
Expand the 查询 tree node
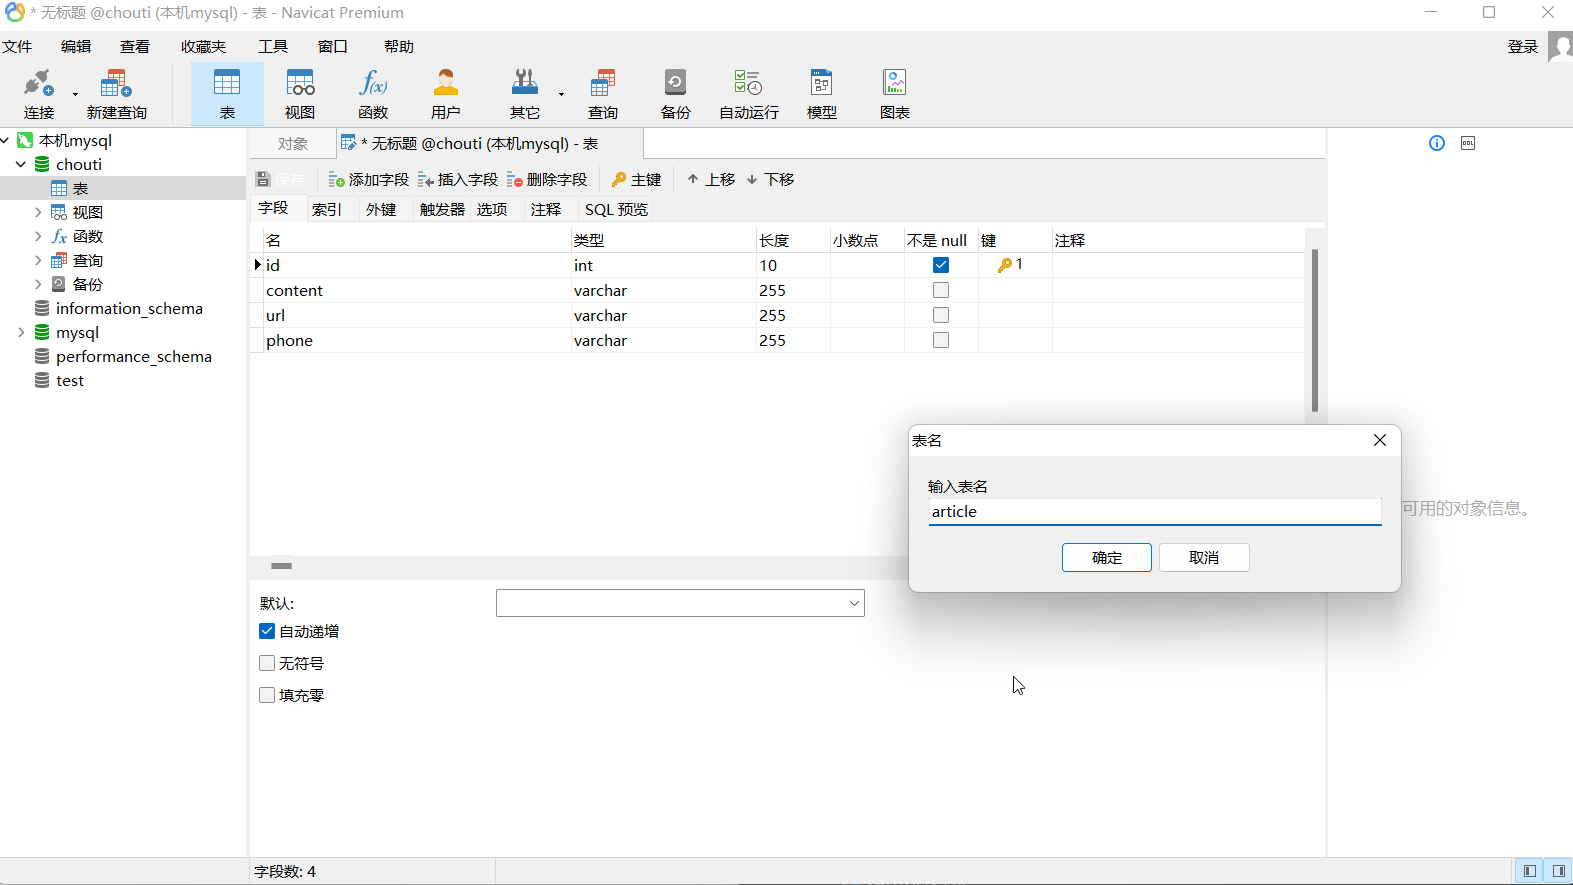tap(38, 260)
